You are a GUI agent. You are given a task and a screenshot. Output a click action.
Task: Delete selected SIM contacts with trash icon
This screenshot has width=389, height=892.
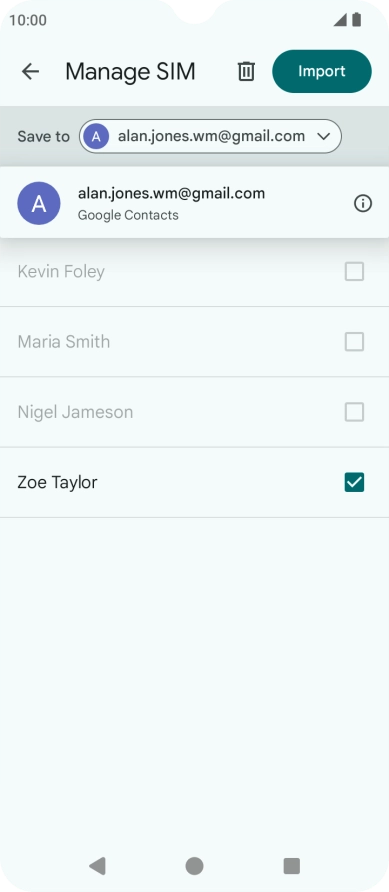click(246, 71)
